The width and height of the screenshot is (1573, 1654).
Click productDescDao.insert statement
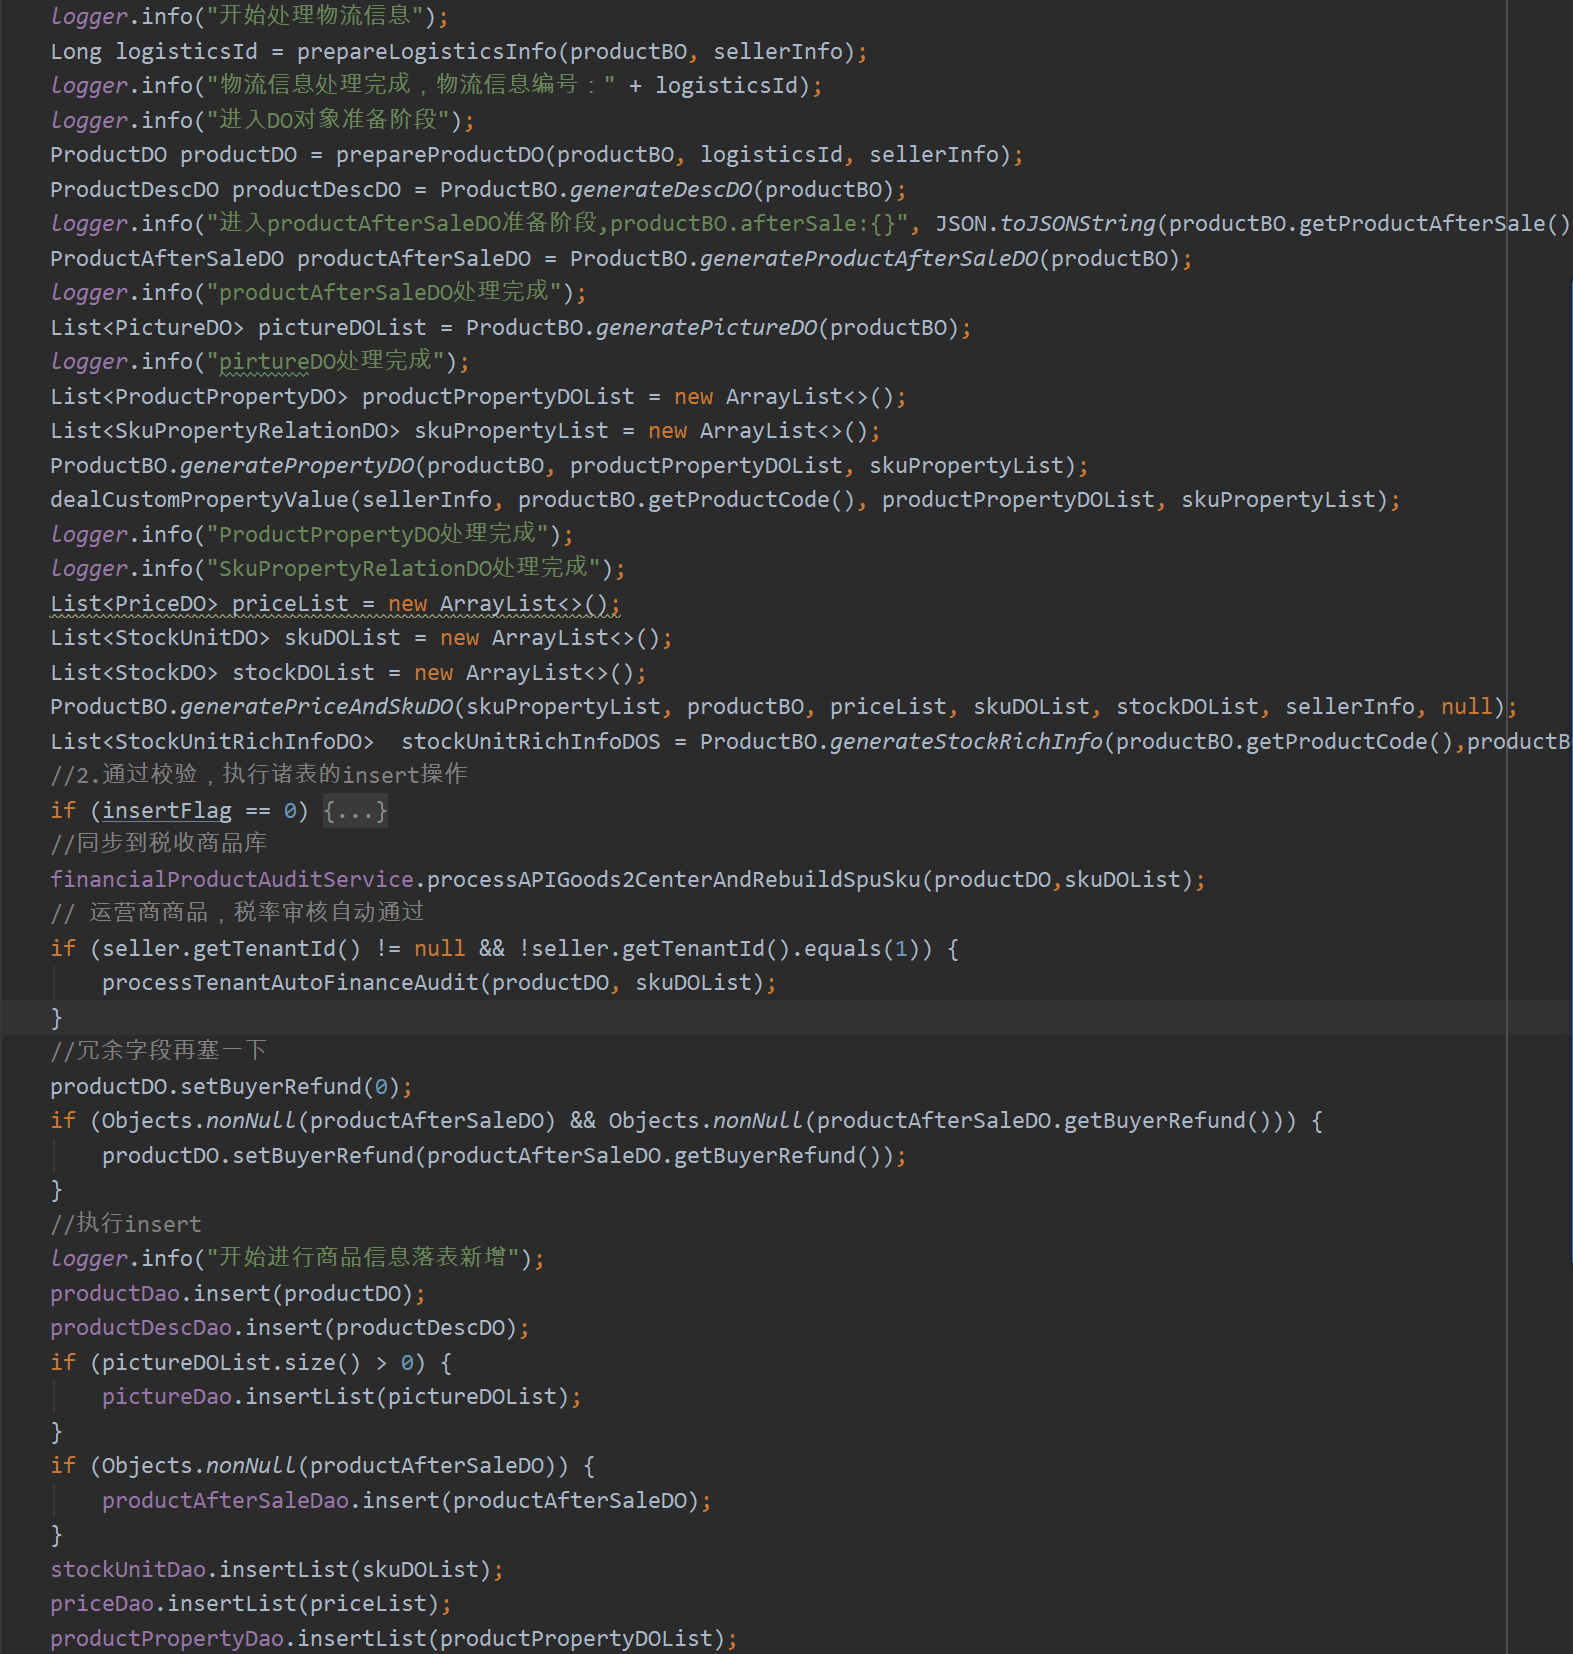[290, 1328]
